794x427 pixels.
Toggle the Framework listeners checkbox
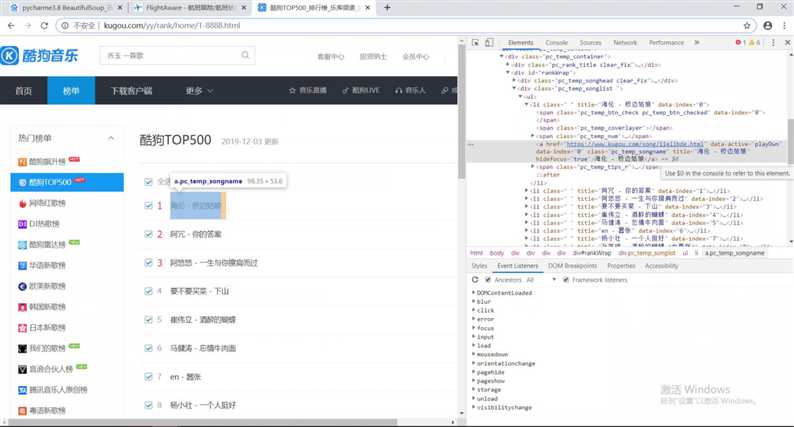(x=566, y=280)
